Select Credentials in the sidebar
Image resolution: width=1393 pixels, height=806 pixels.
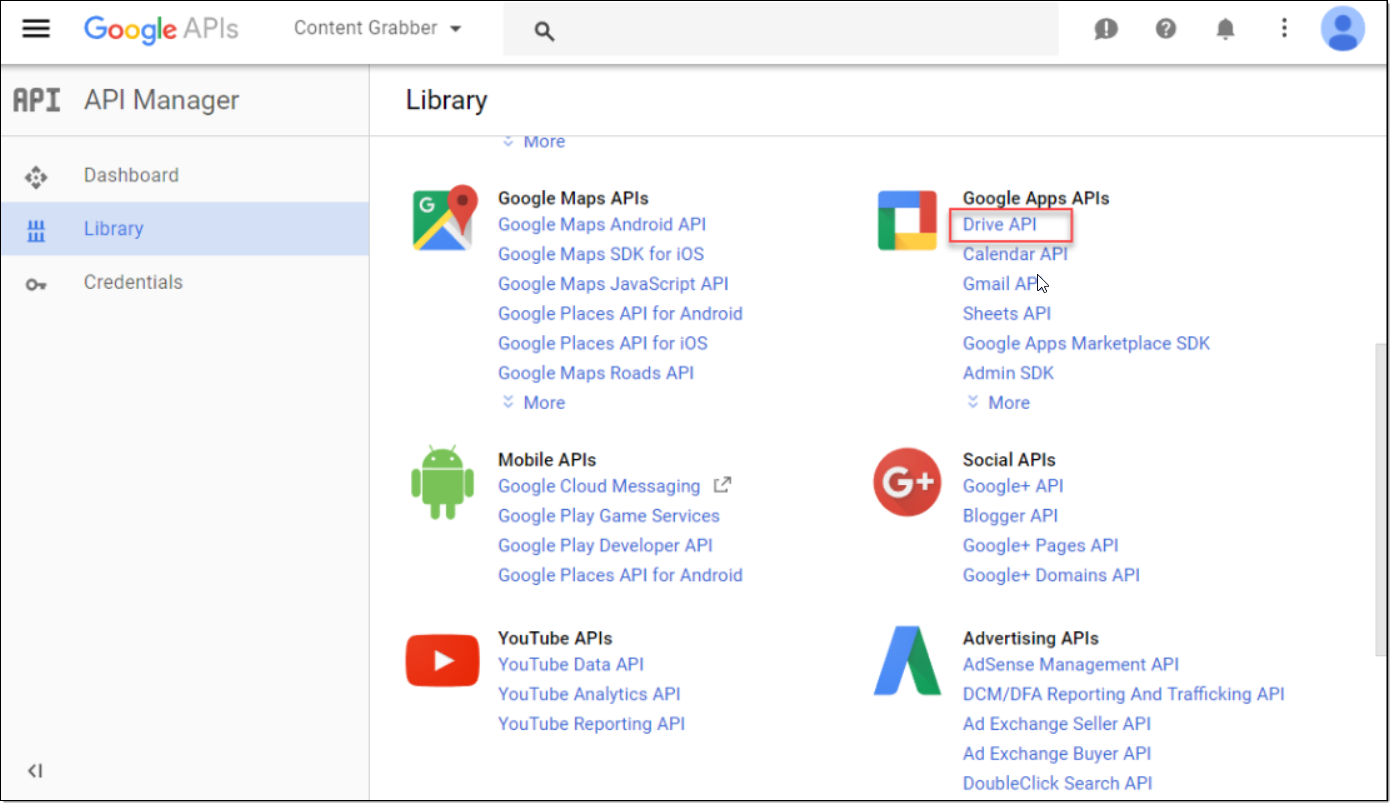pyautogui.click(x=133, y=282)
